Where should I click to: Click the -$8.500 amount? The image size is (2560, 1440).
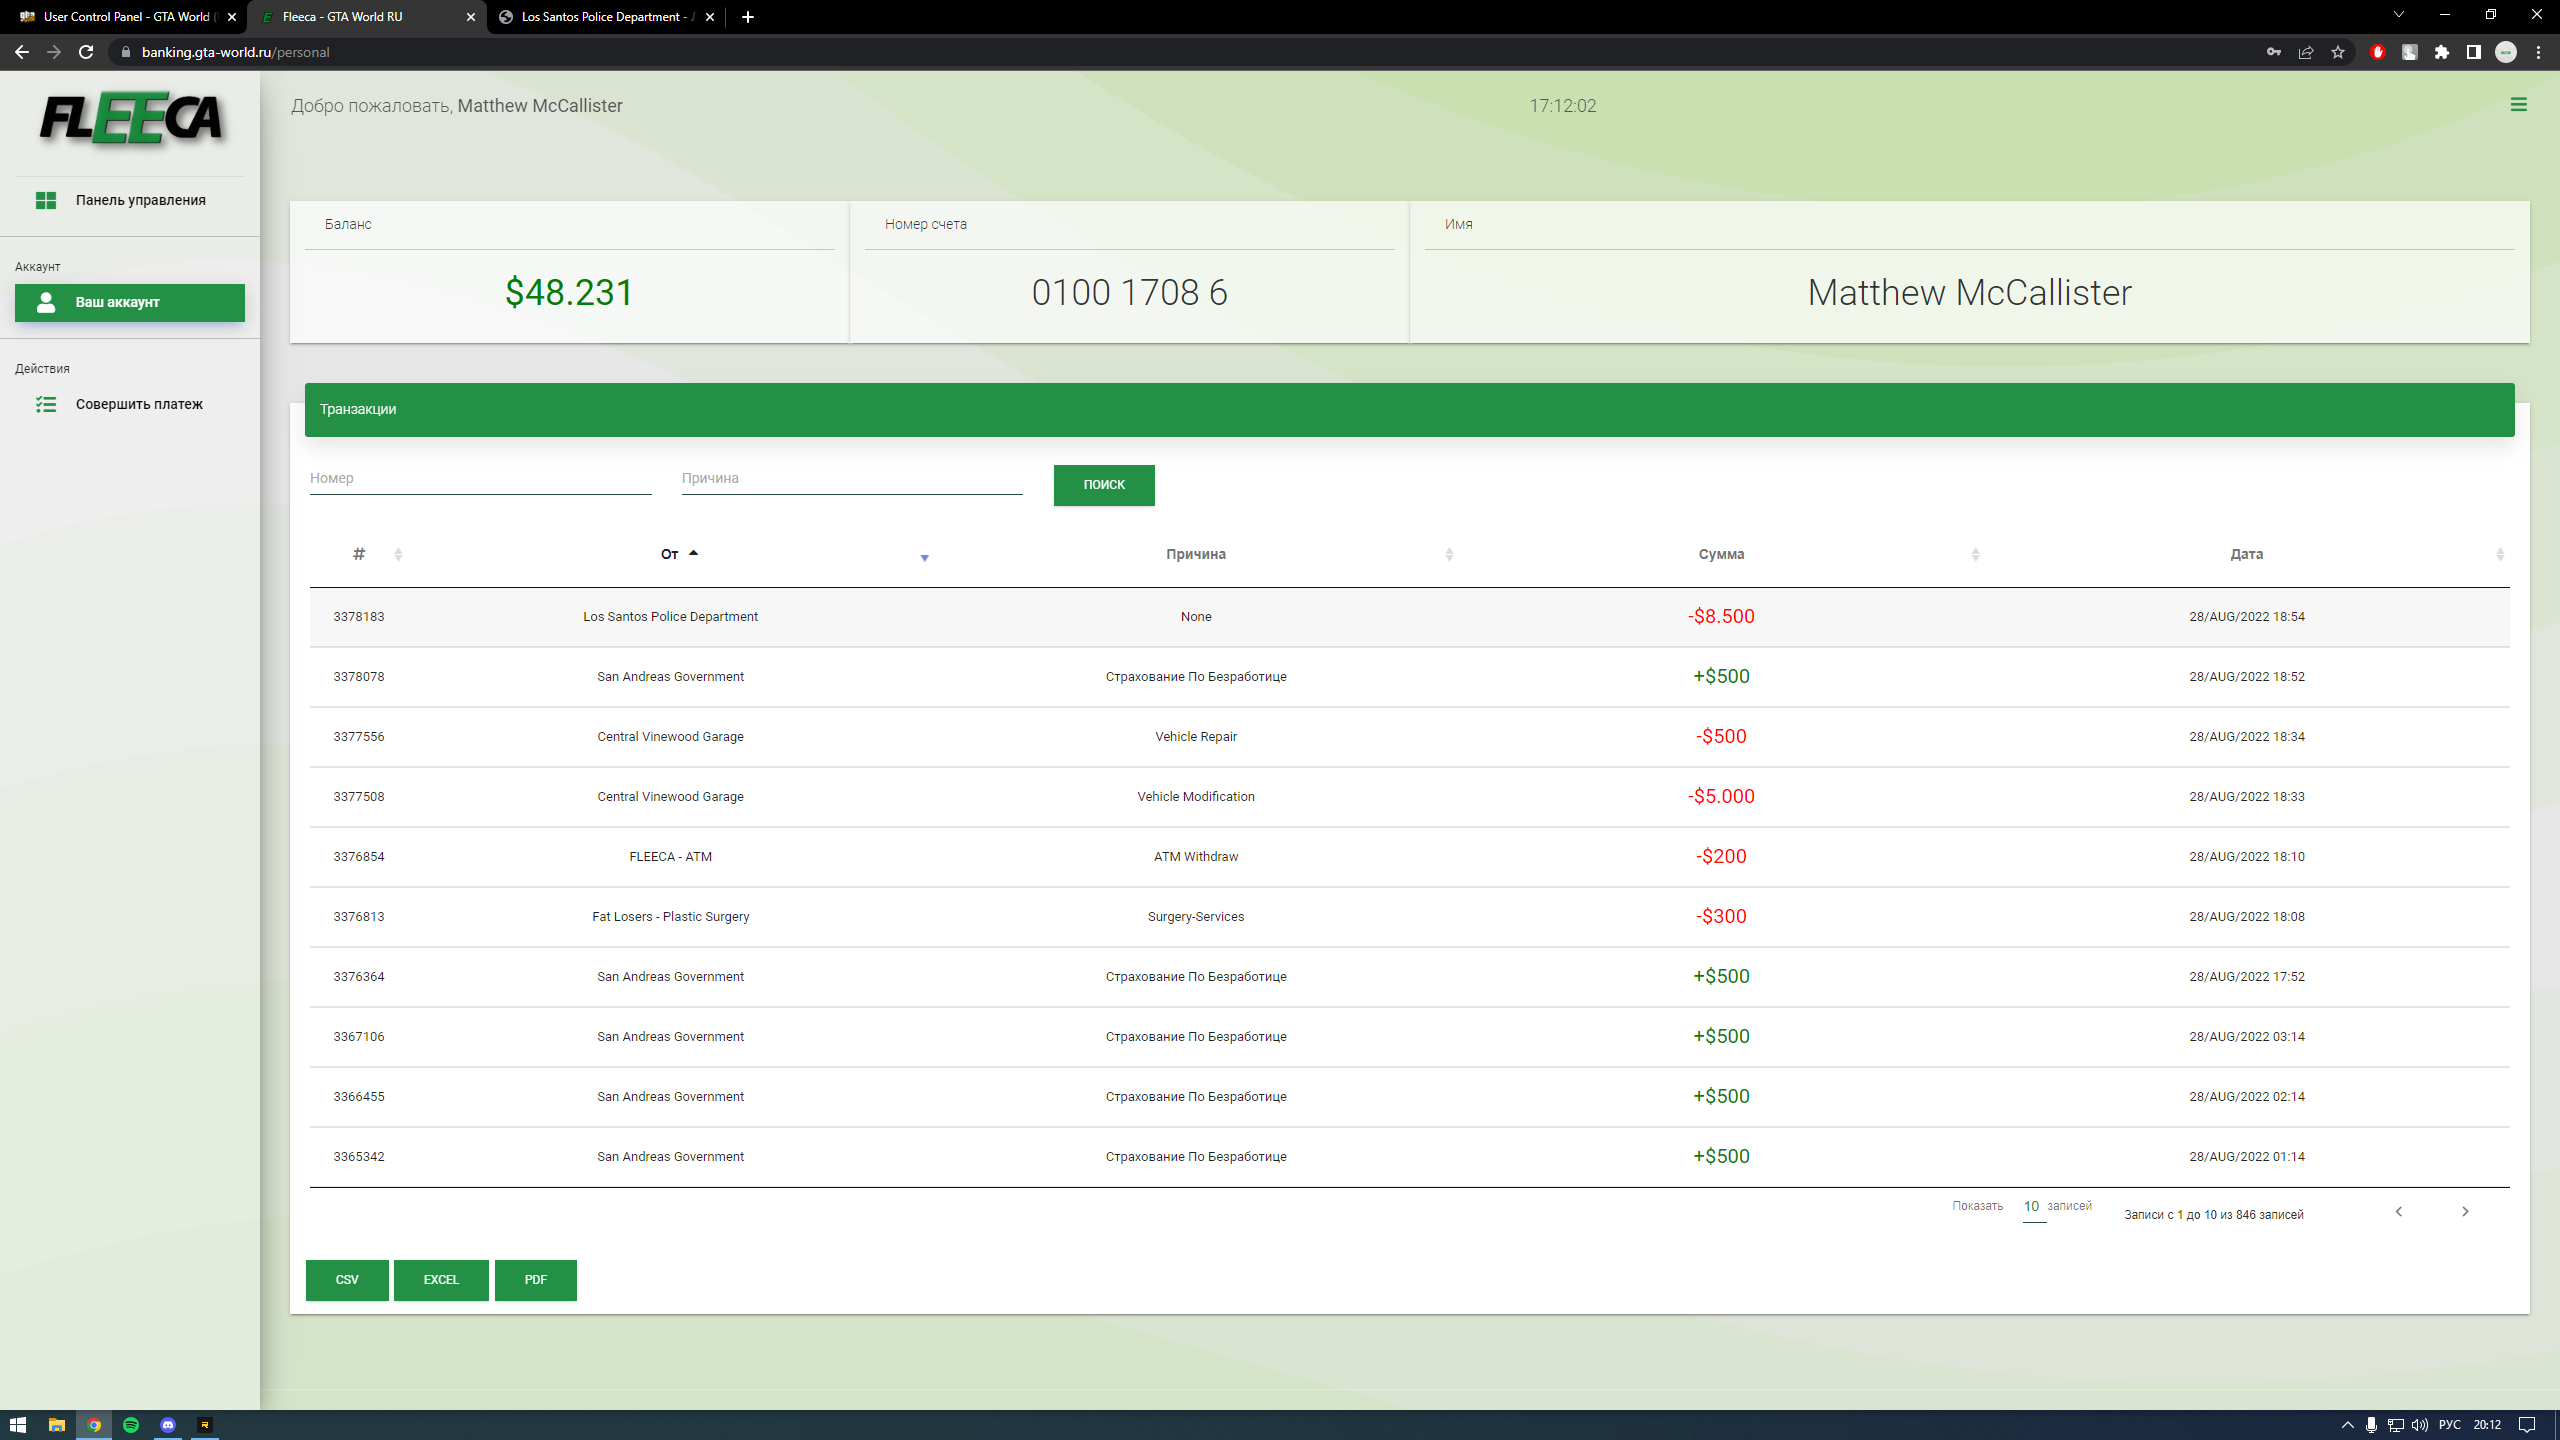[x=1721, y=617]
